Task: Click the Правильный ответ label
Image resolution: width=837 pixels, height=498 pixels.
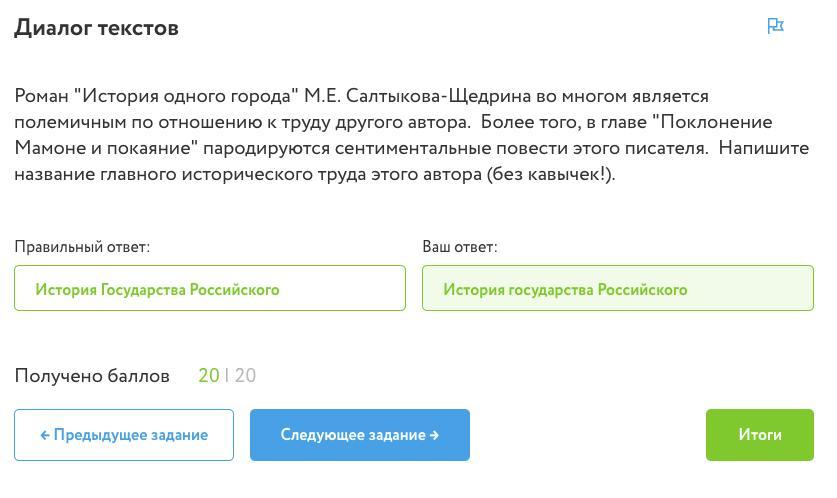Action: pos(82,247)
